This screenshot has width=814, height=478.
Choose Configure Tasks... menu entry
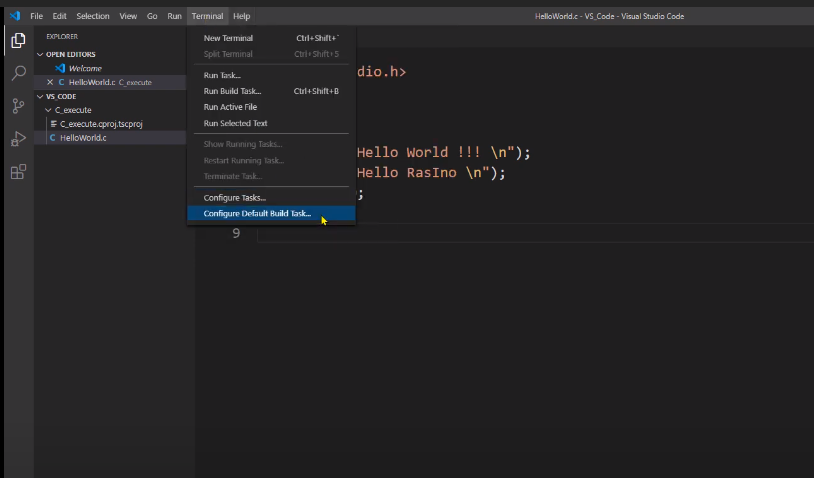click(271, 198)
